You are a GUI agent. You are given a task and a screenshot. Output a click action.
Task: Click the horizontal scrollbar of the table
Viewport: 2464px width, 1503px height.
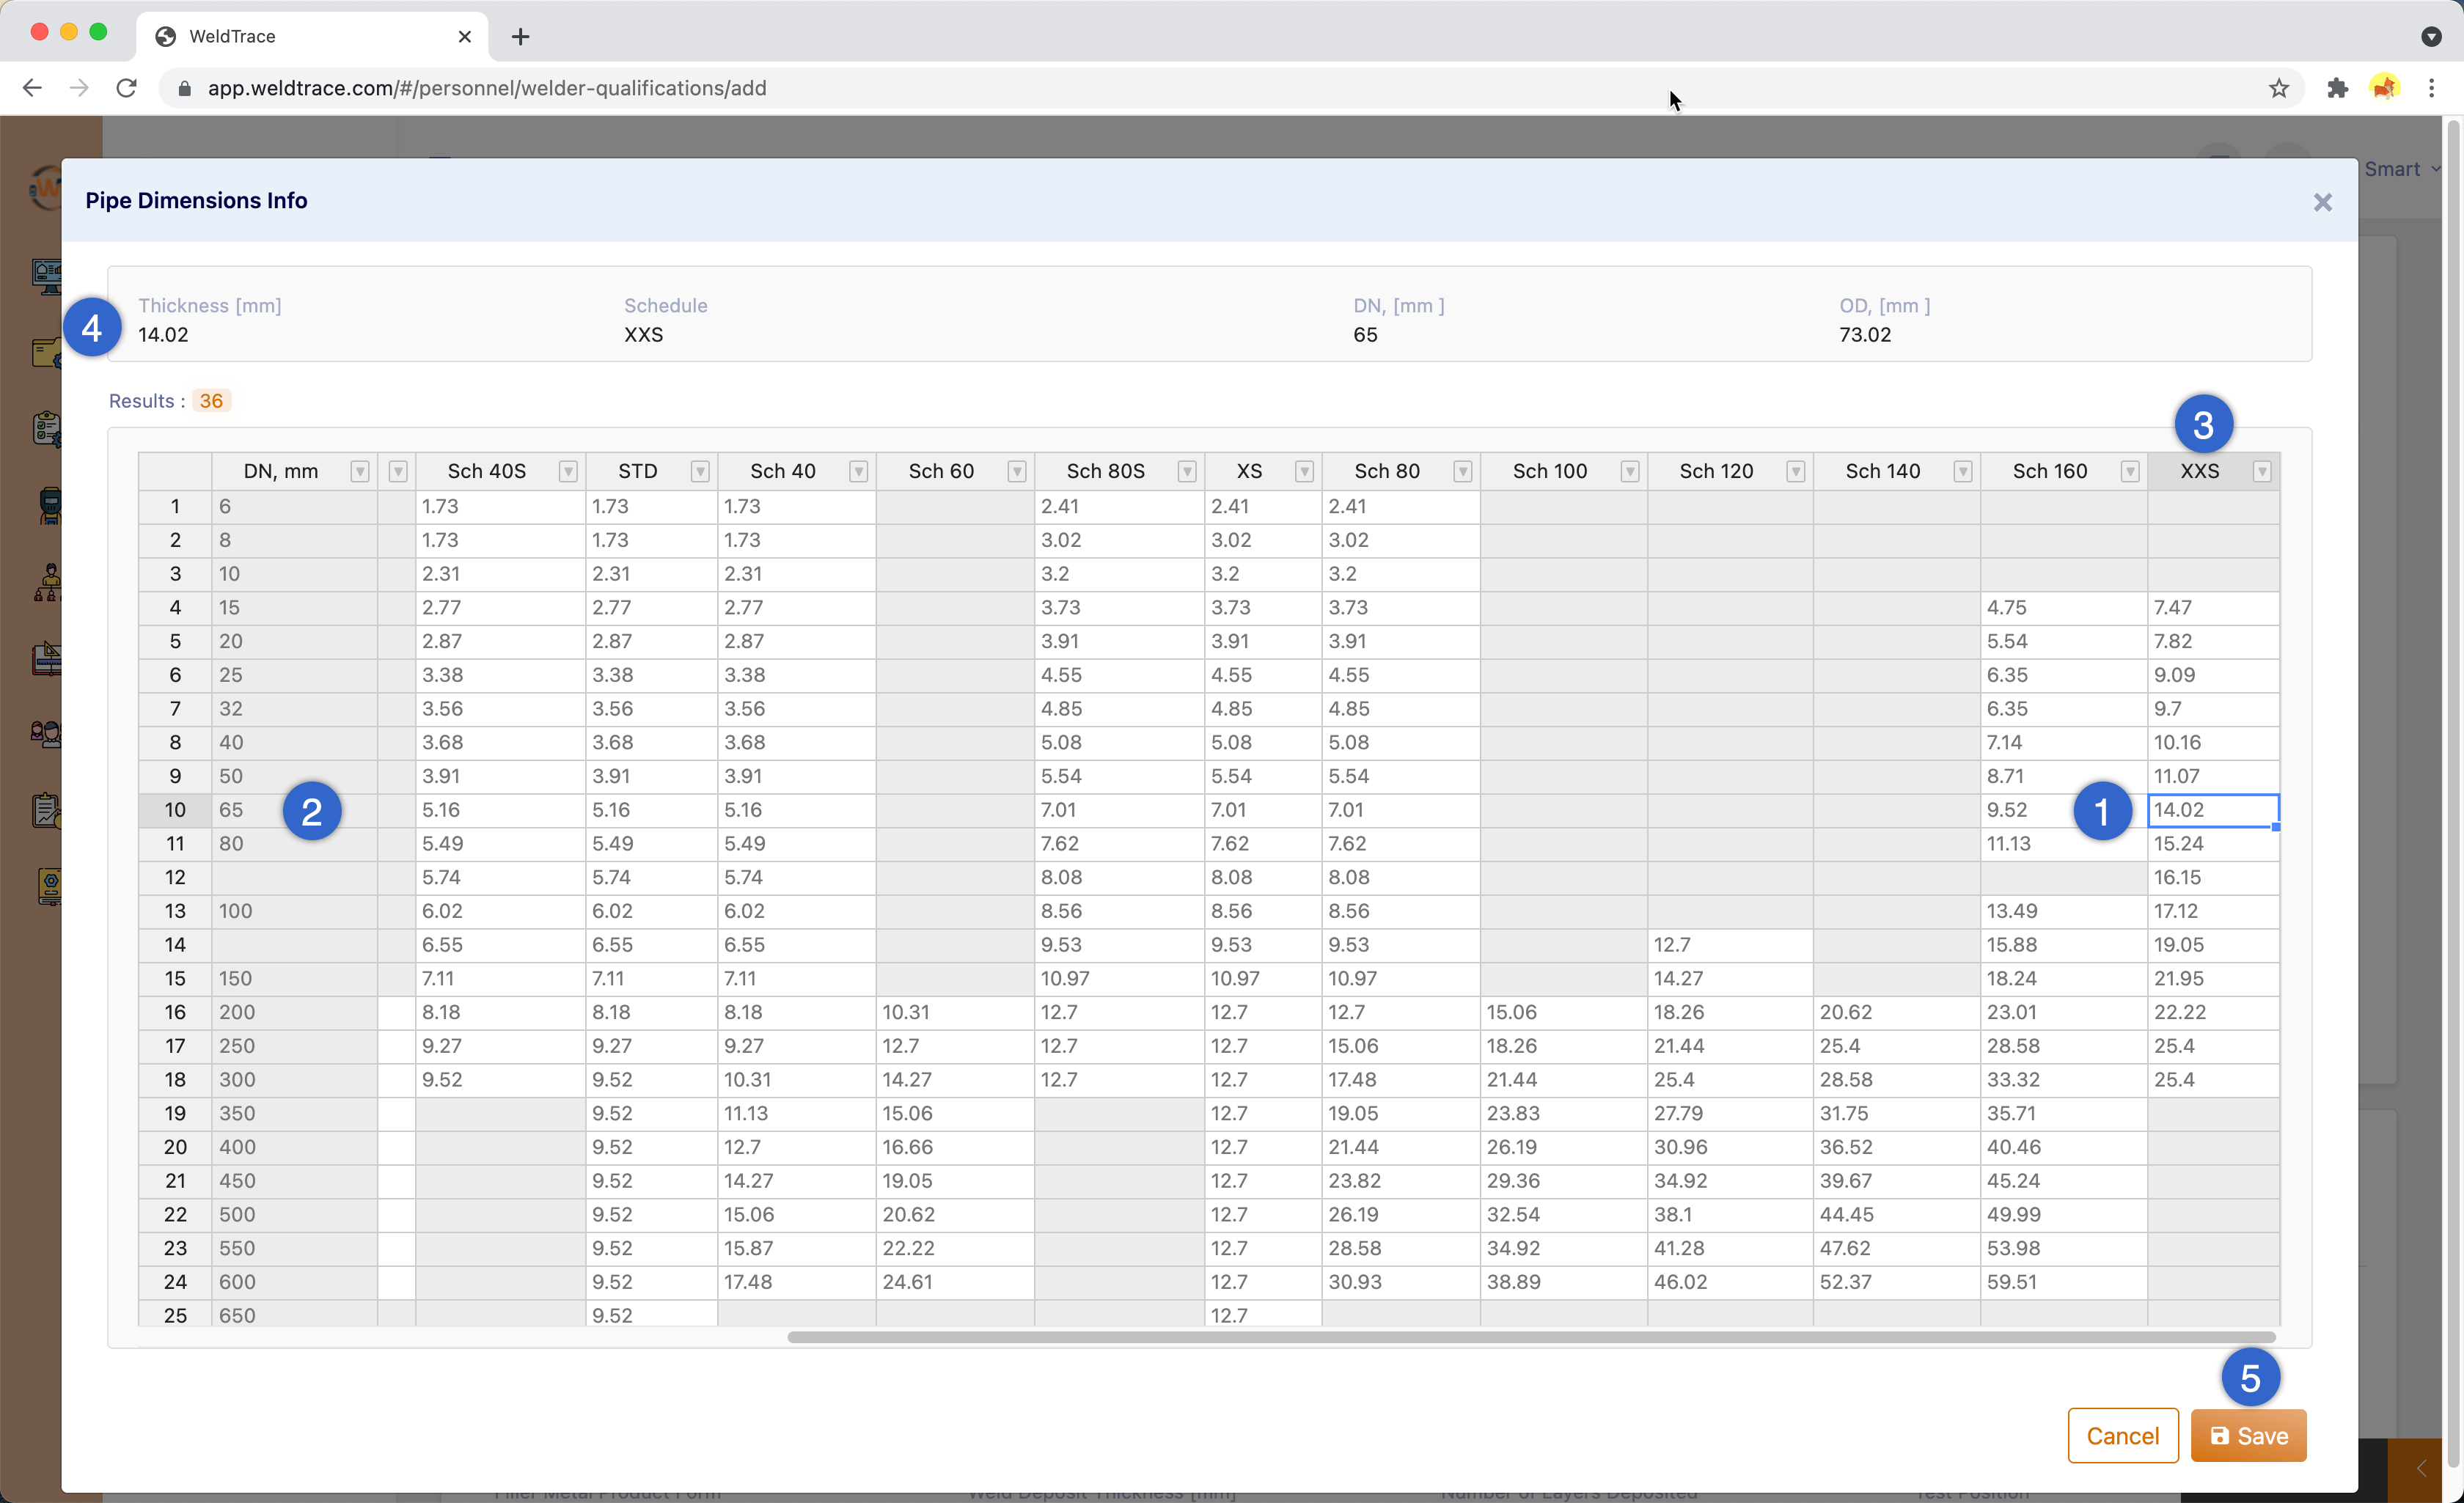tap(1531, 1337)
